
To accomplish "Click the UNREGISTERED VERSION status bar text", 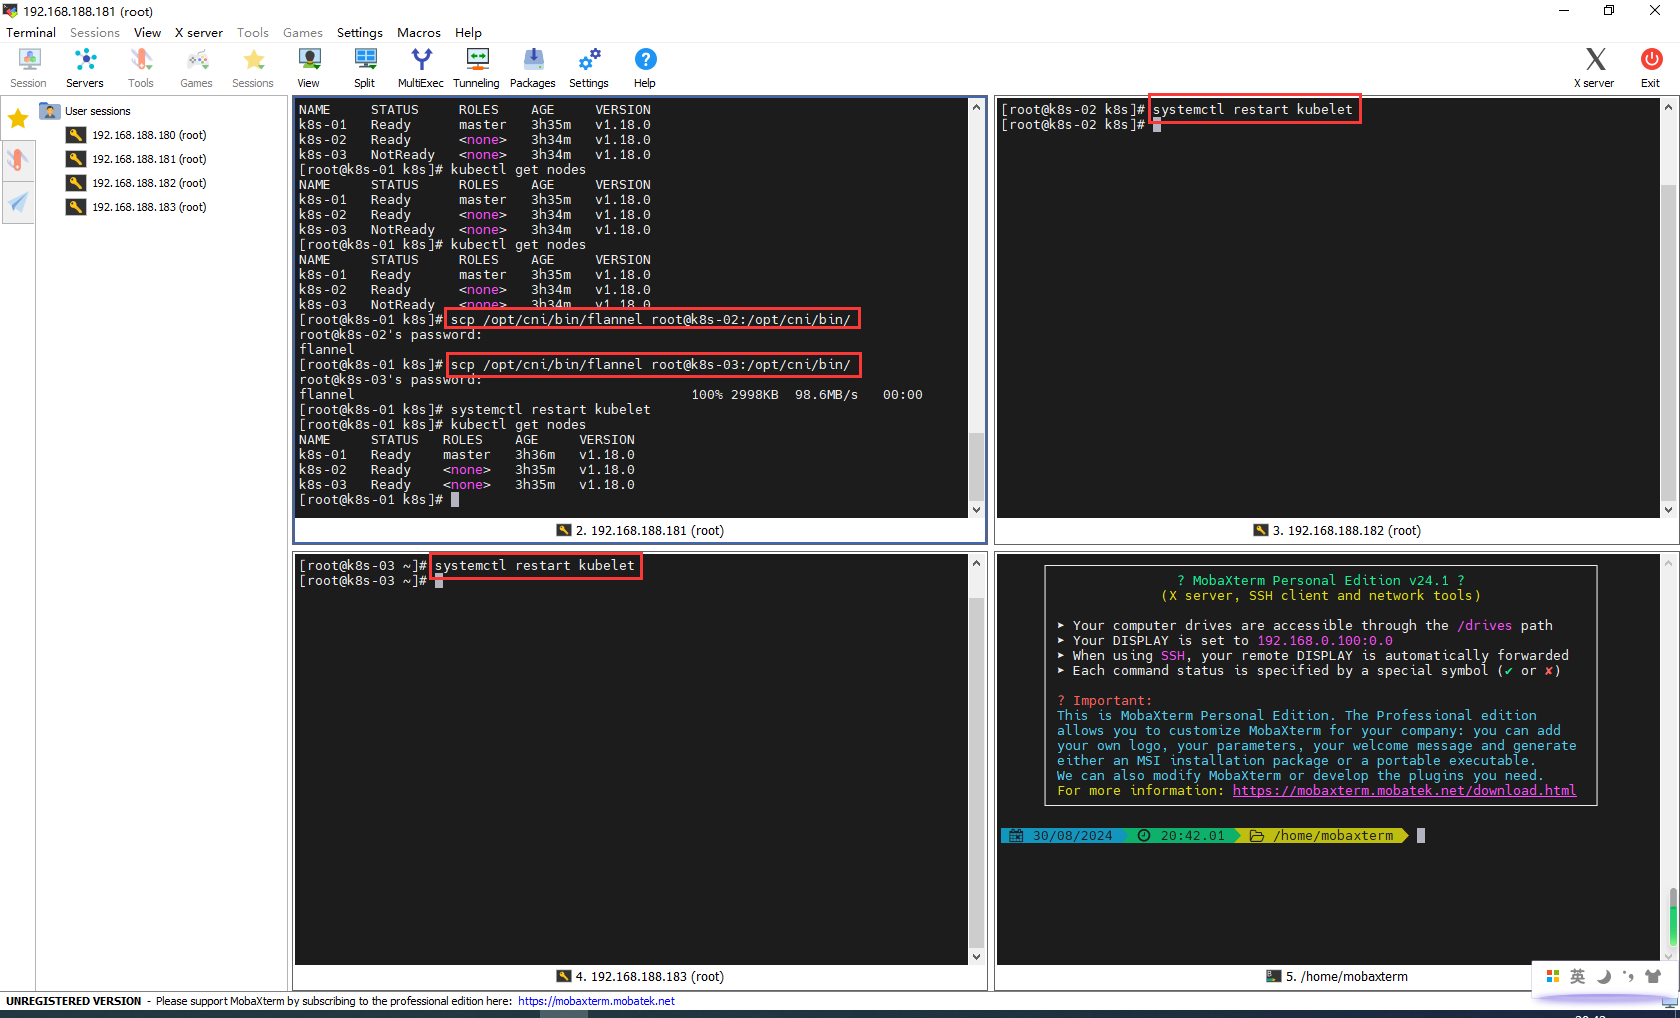I will click(x=74, y=1001).
